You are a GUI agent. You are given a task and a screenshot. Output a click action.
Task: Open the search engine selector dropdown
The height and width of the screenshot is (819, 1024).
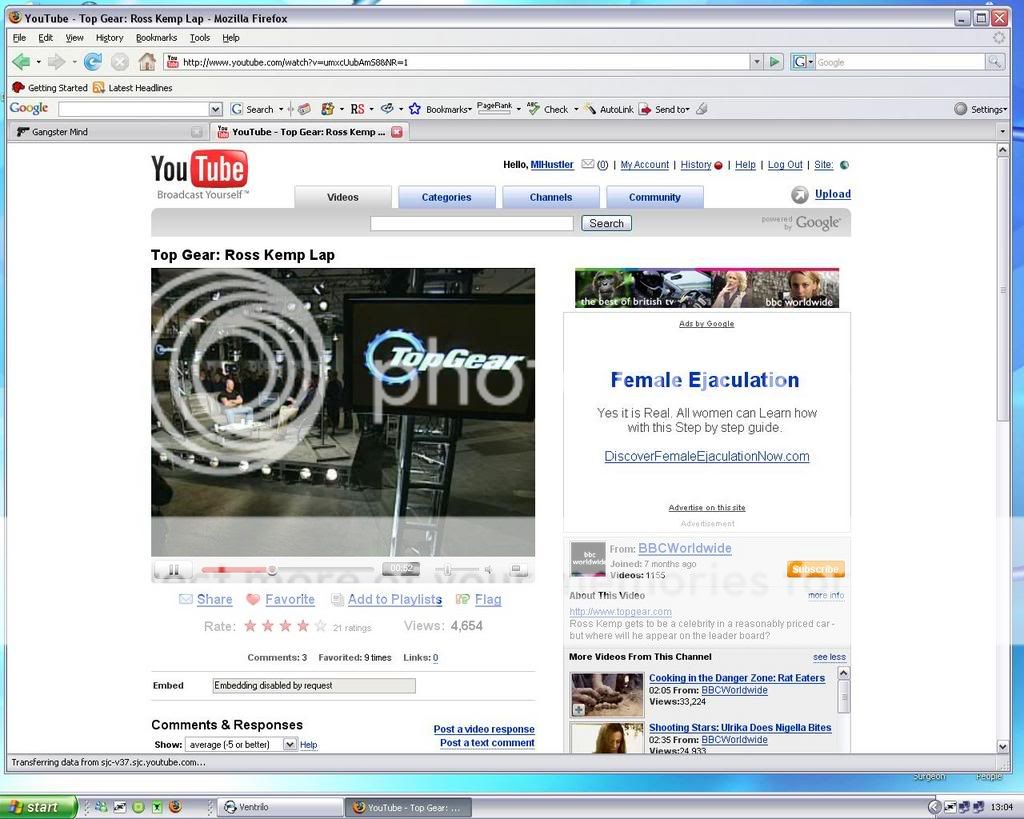[803, 62]
